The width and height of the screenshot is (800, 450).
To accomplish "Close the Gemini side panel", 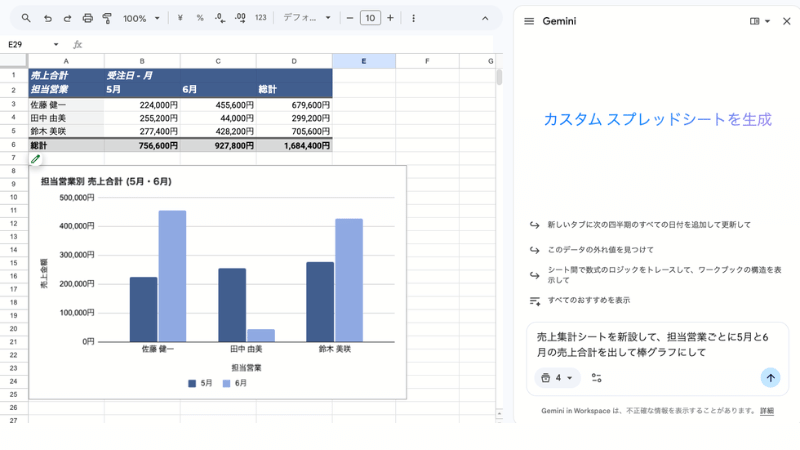I will click(x=786, y=21).
